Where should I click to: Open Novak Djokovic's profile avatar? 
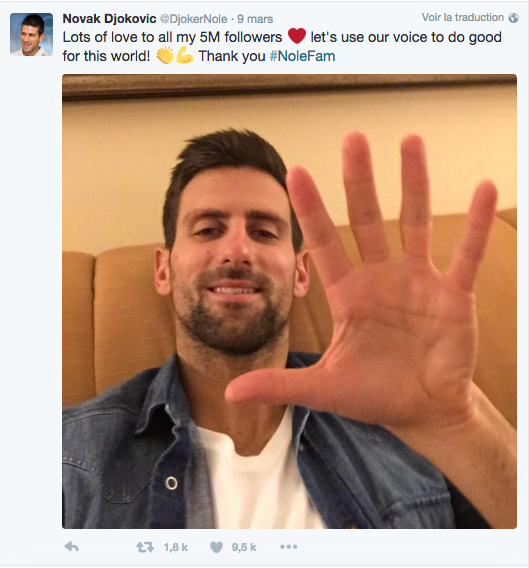click(32, 34)
